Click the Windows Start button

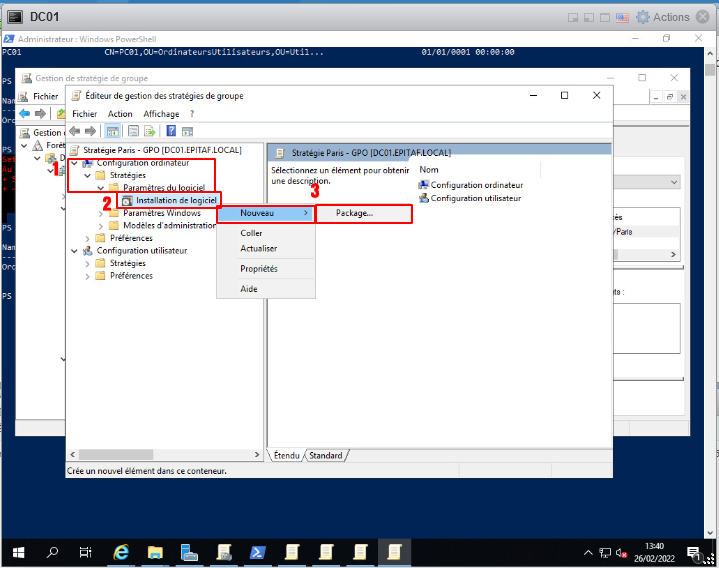(x=18, y=551)
